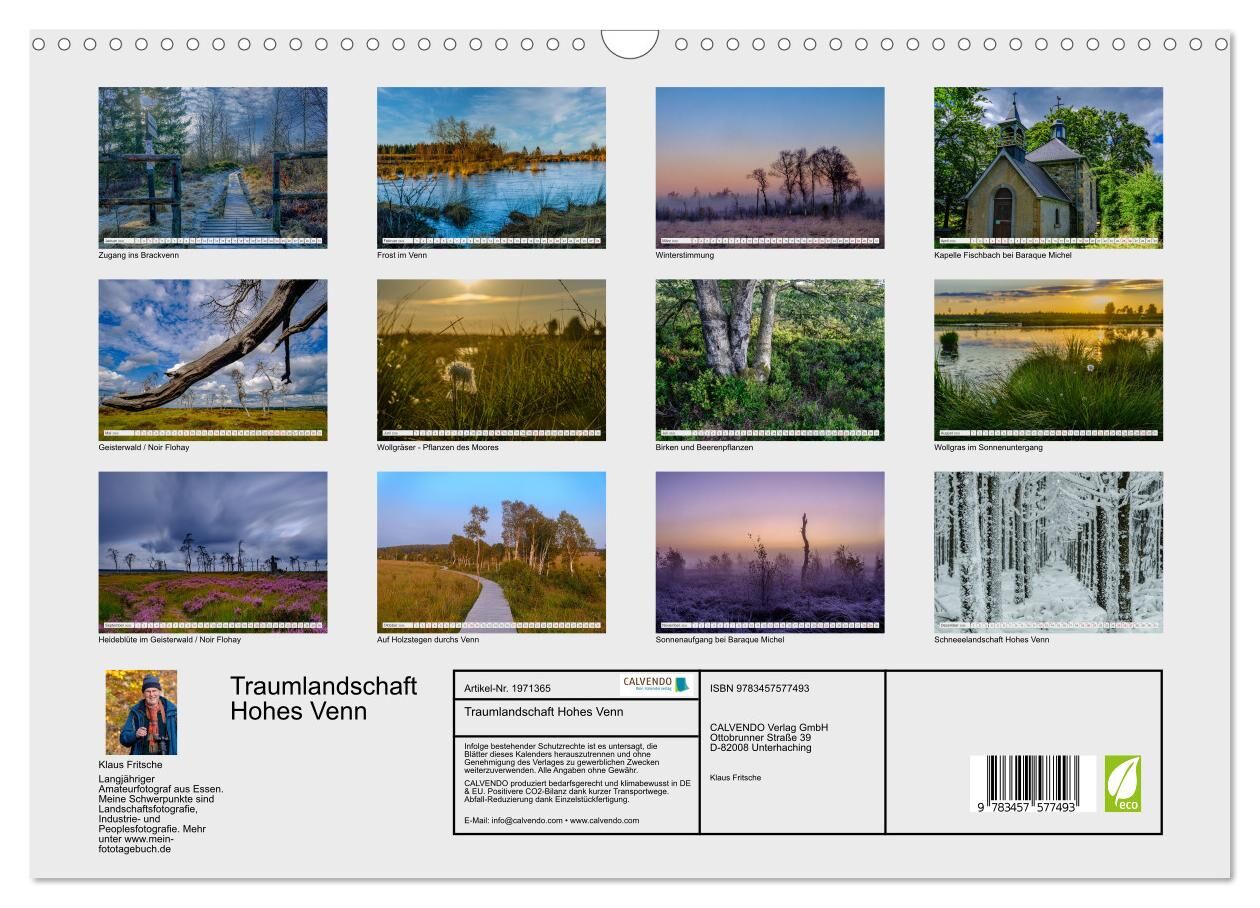Click Klaus Fritsche's portrait photo
Screen dimensions: 1260x908
[x=141, y=712]
